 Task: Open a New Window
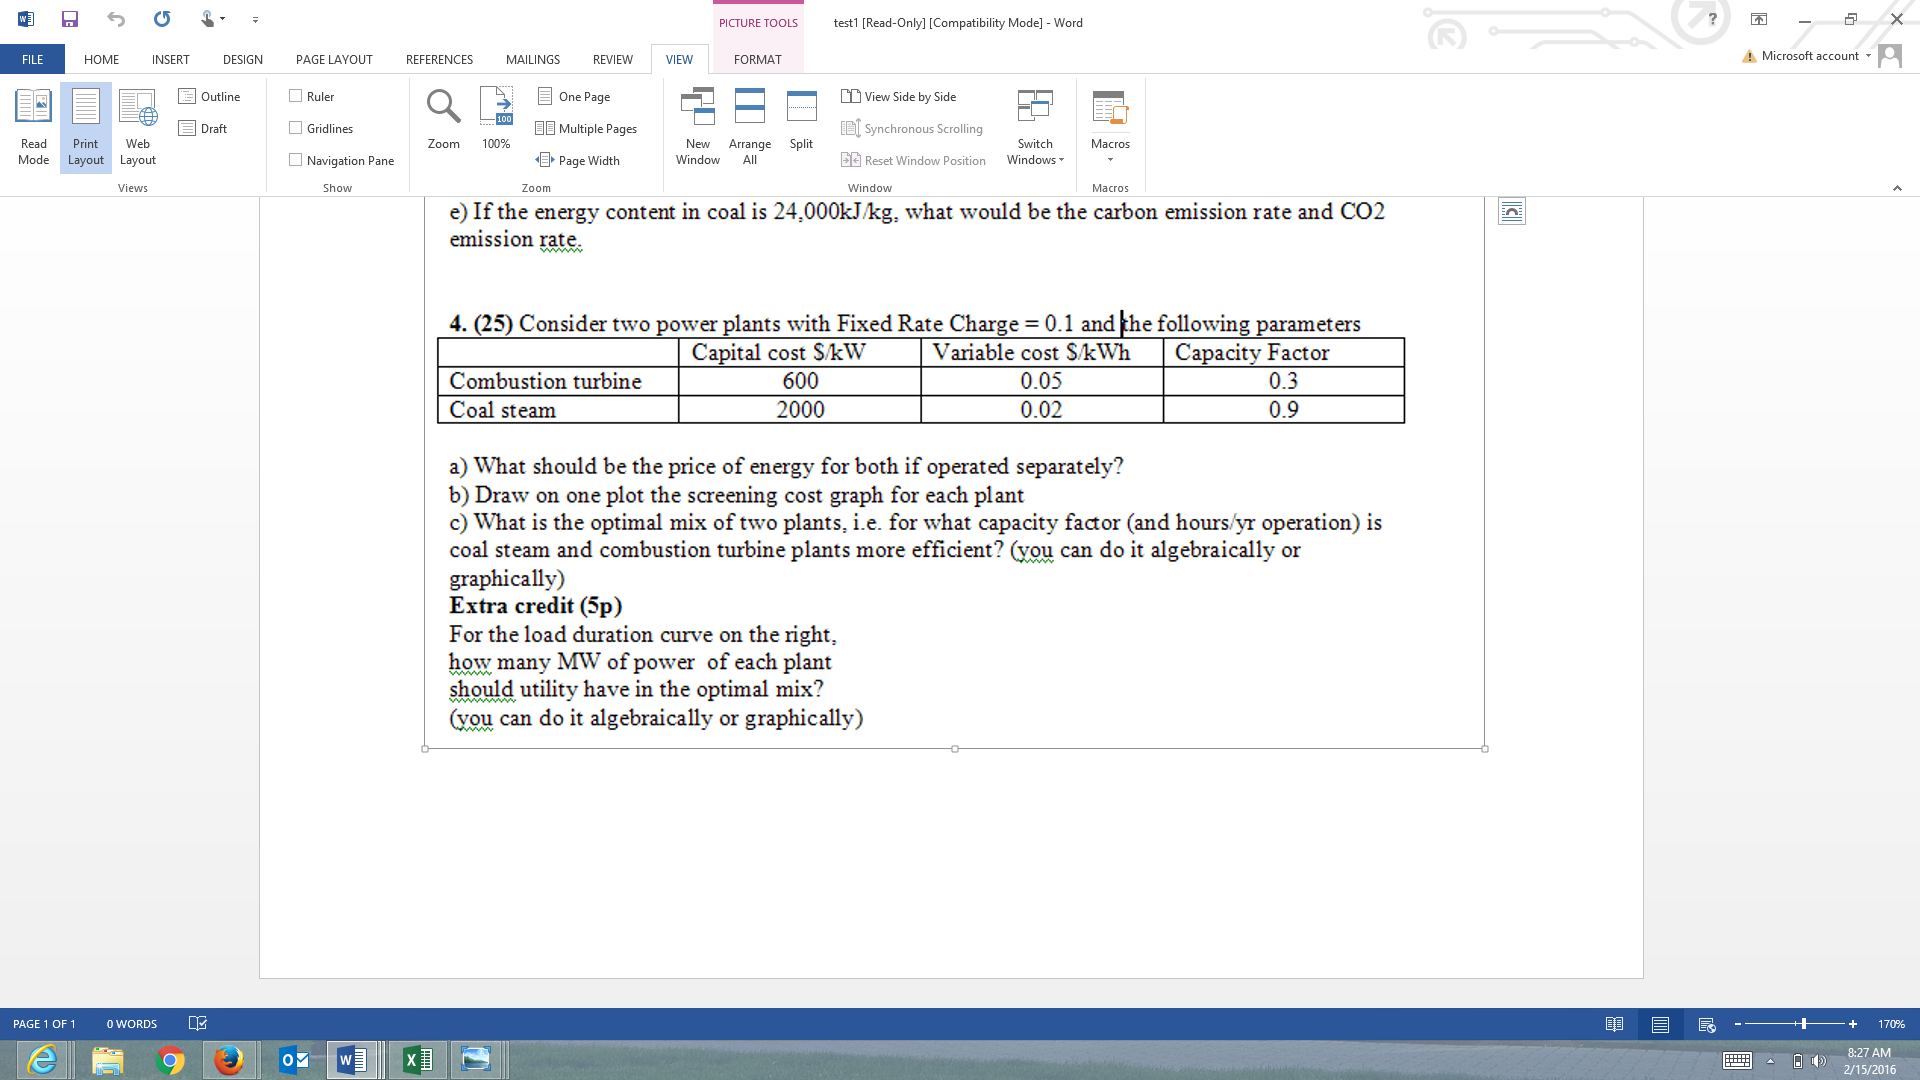point(697,127)
